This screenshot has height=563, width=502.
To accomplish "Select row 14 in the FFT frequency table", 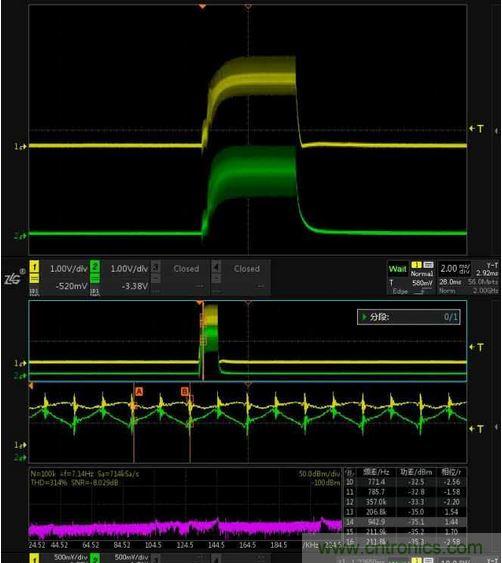I will point(405,521).
